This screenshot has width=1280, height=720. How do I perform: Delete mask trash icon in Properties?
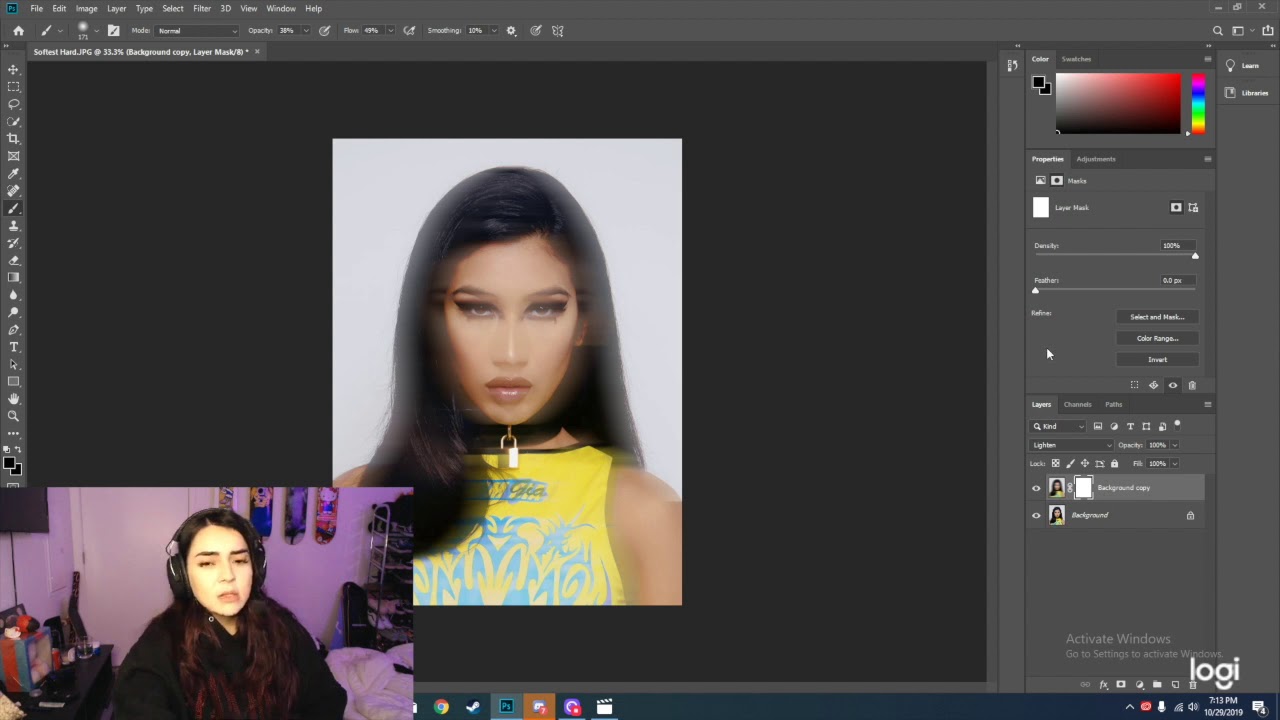[1192, 385]
